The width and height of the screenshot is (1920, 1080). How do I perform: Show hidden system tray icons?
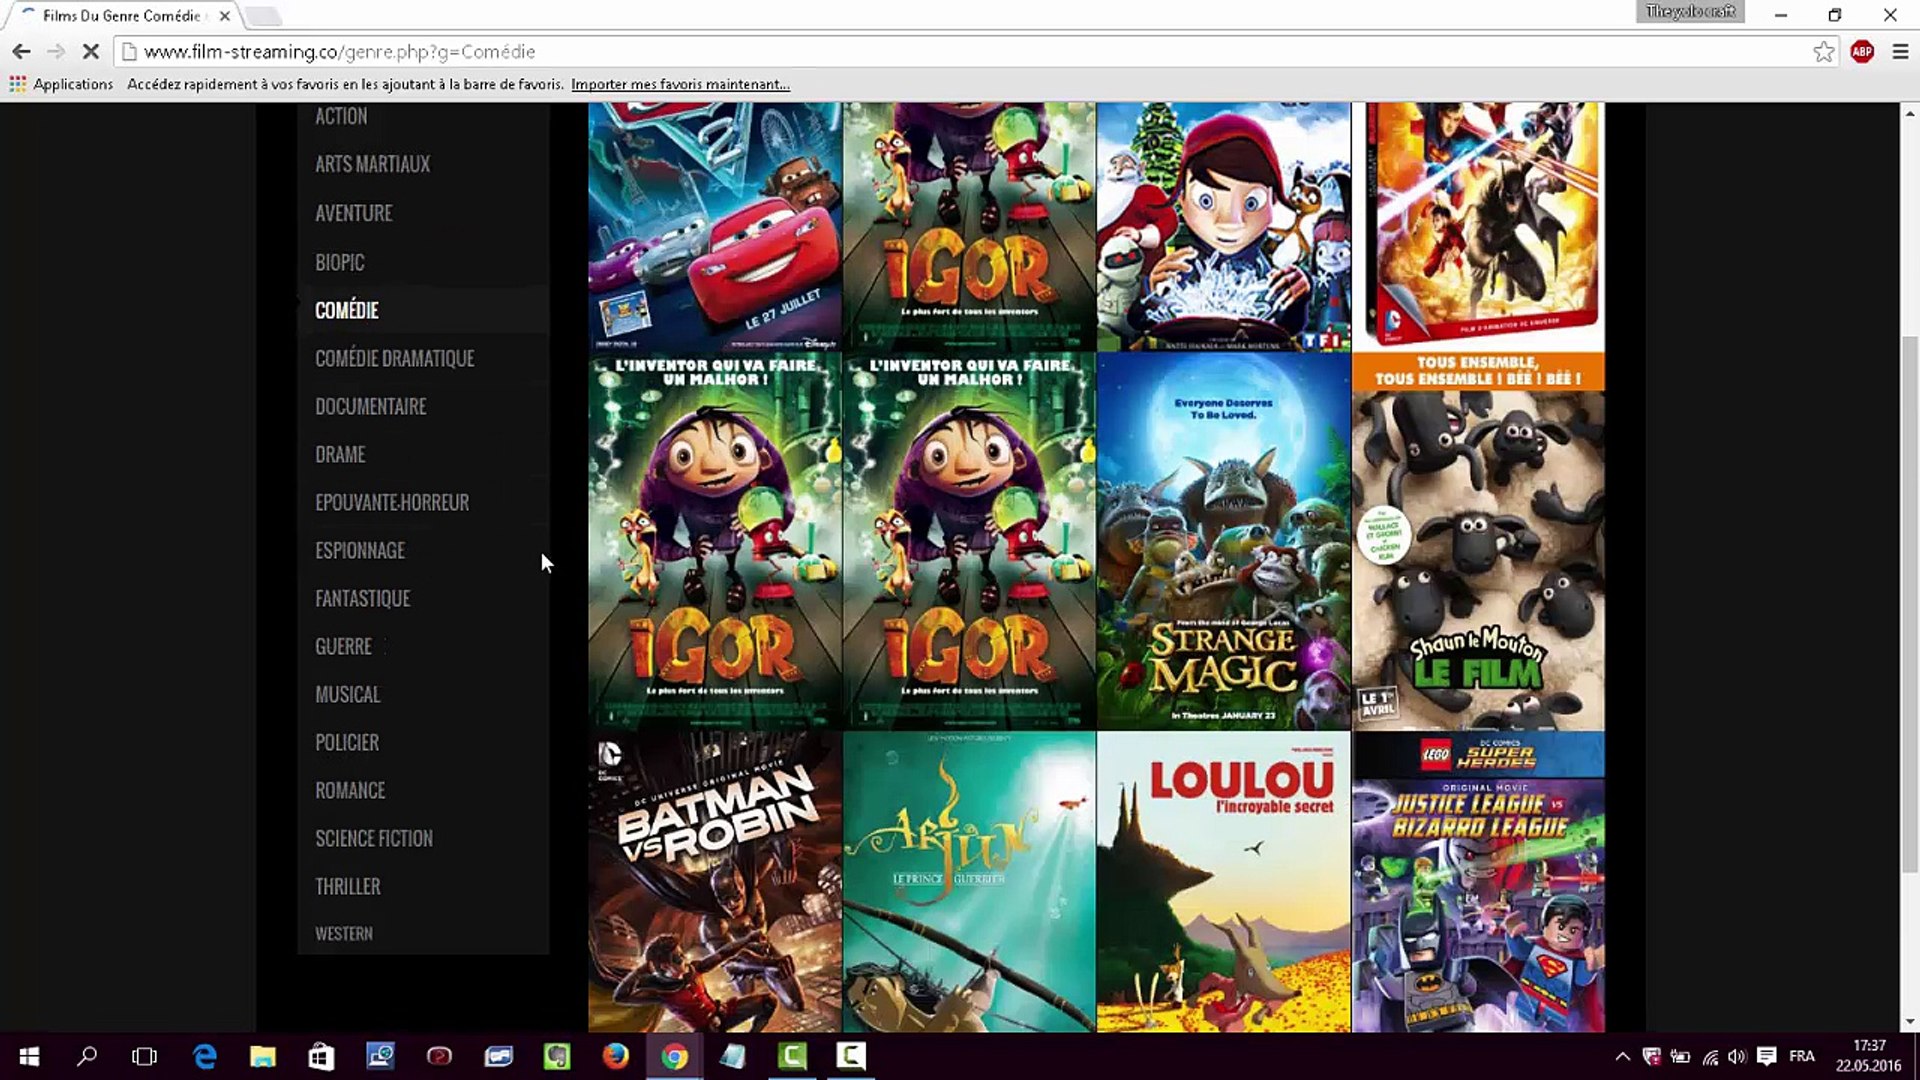(1622, 1056)
